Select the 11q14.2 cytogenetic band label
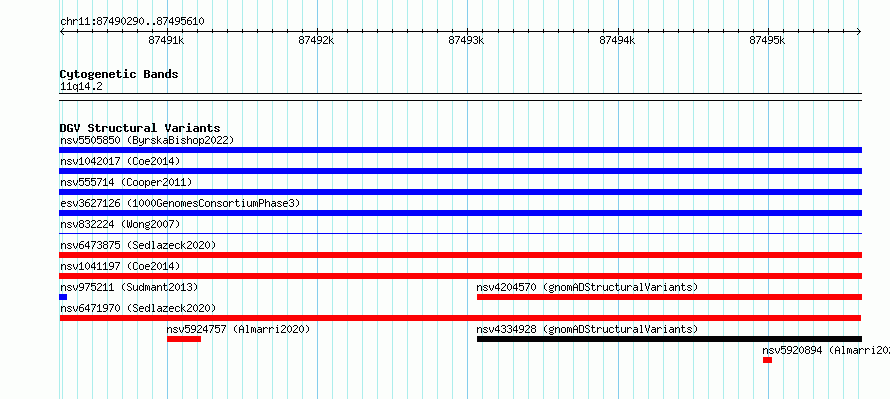Screen dimensions: 890x399 (81, 87)
